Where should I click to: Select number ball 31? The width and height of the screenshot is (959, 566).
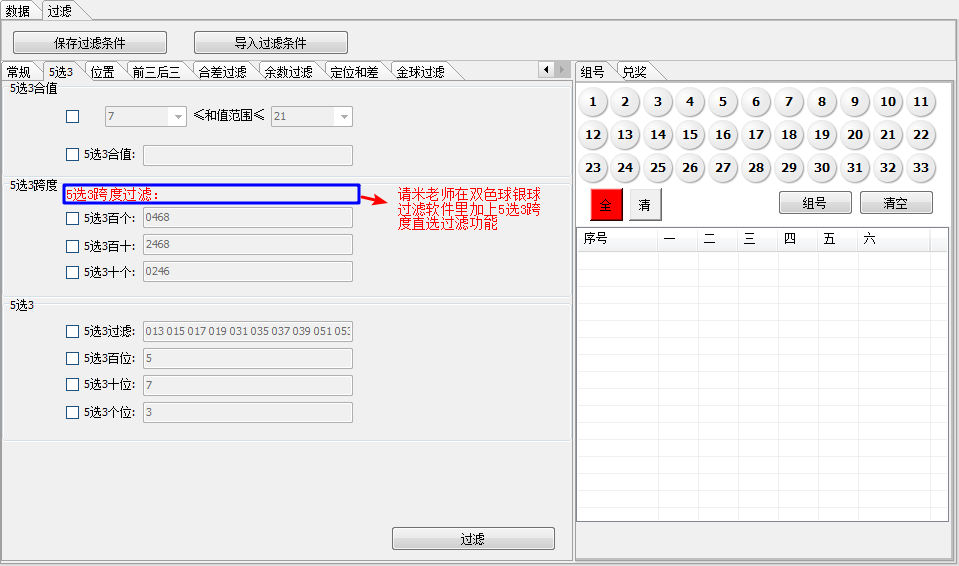click(855, 168)
